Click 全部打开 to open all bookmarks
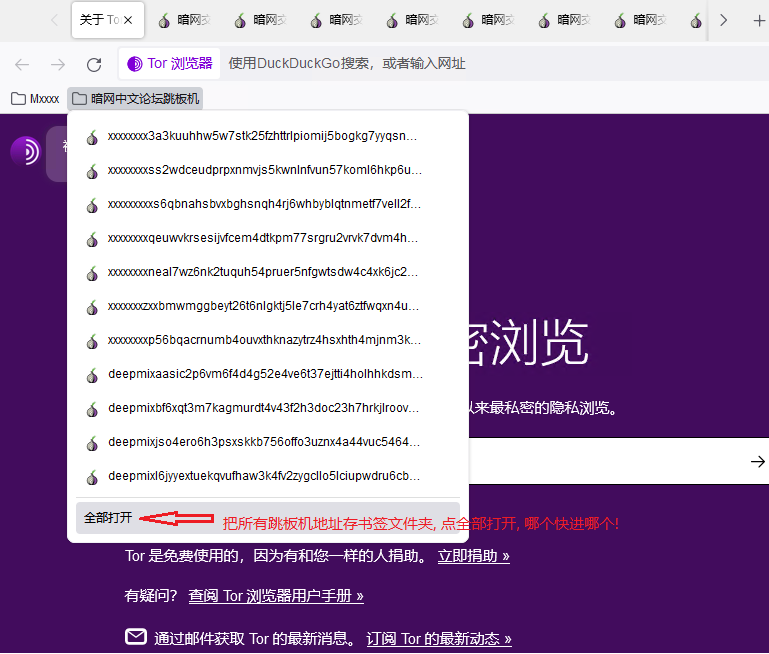This screenshot has height=654, width=769. tap(268, 518)
